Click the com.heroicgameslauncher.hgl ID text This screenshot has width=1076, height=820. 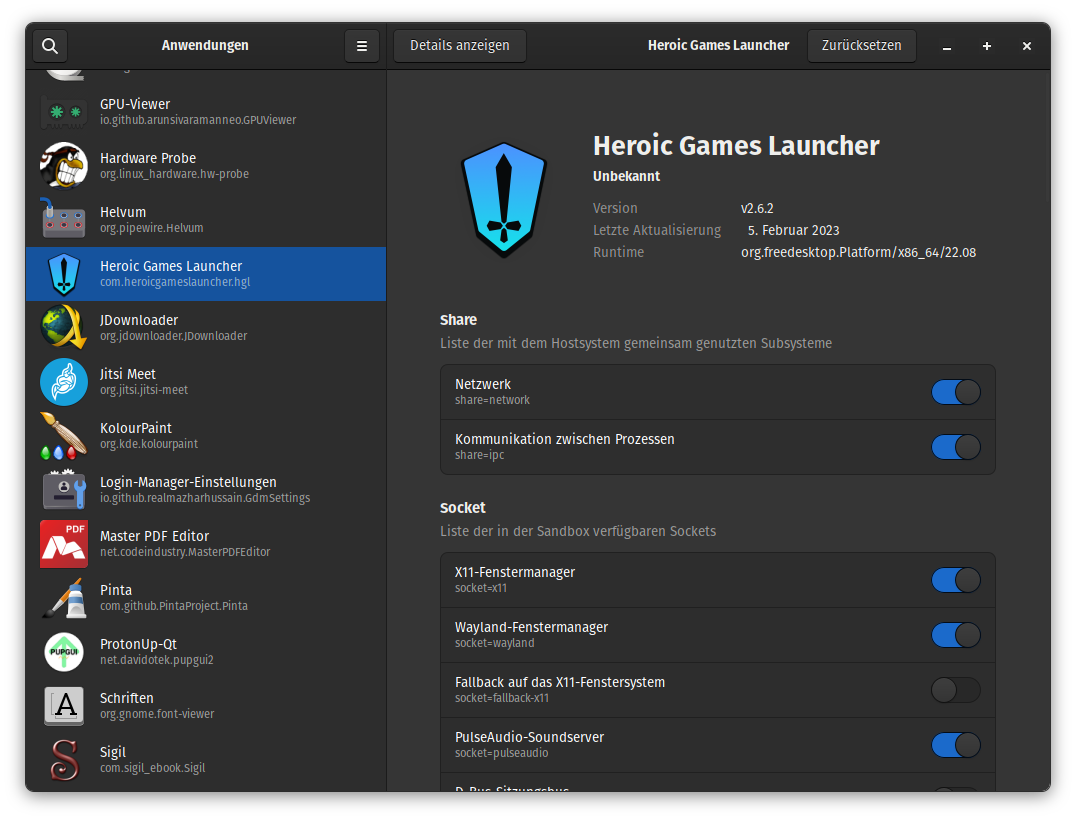pos(175,282)
